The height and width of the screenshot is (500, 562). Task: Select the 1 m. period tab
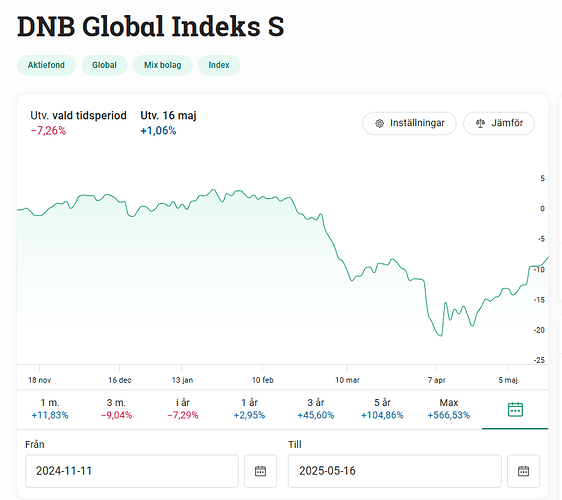[50, 409]
